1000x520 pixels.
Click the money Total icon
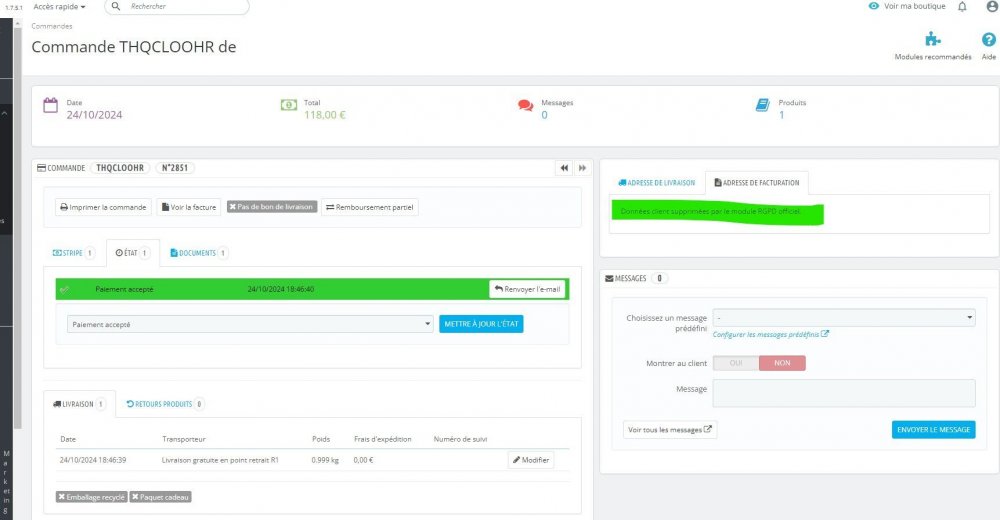click(289, 105)
